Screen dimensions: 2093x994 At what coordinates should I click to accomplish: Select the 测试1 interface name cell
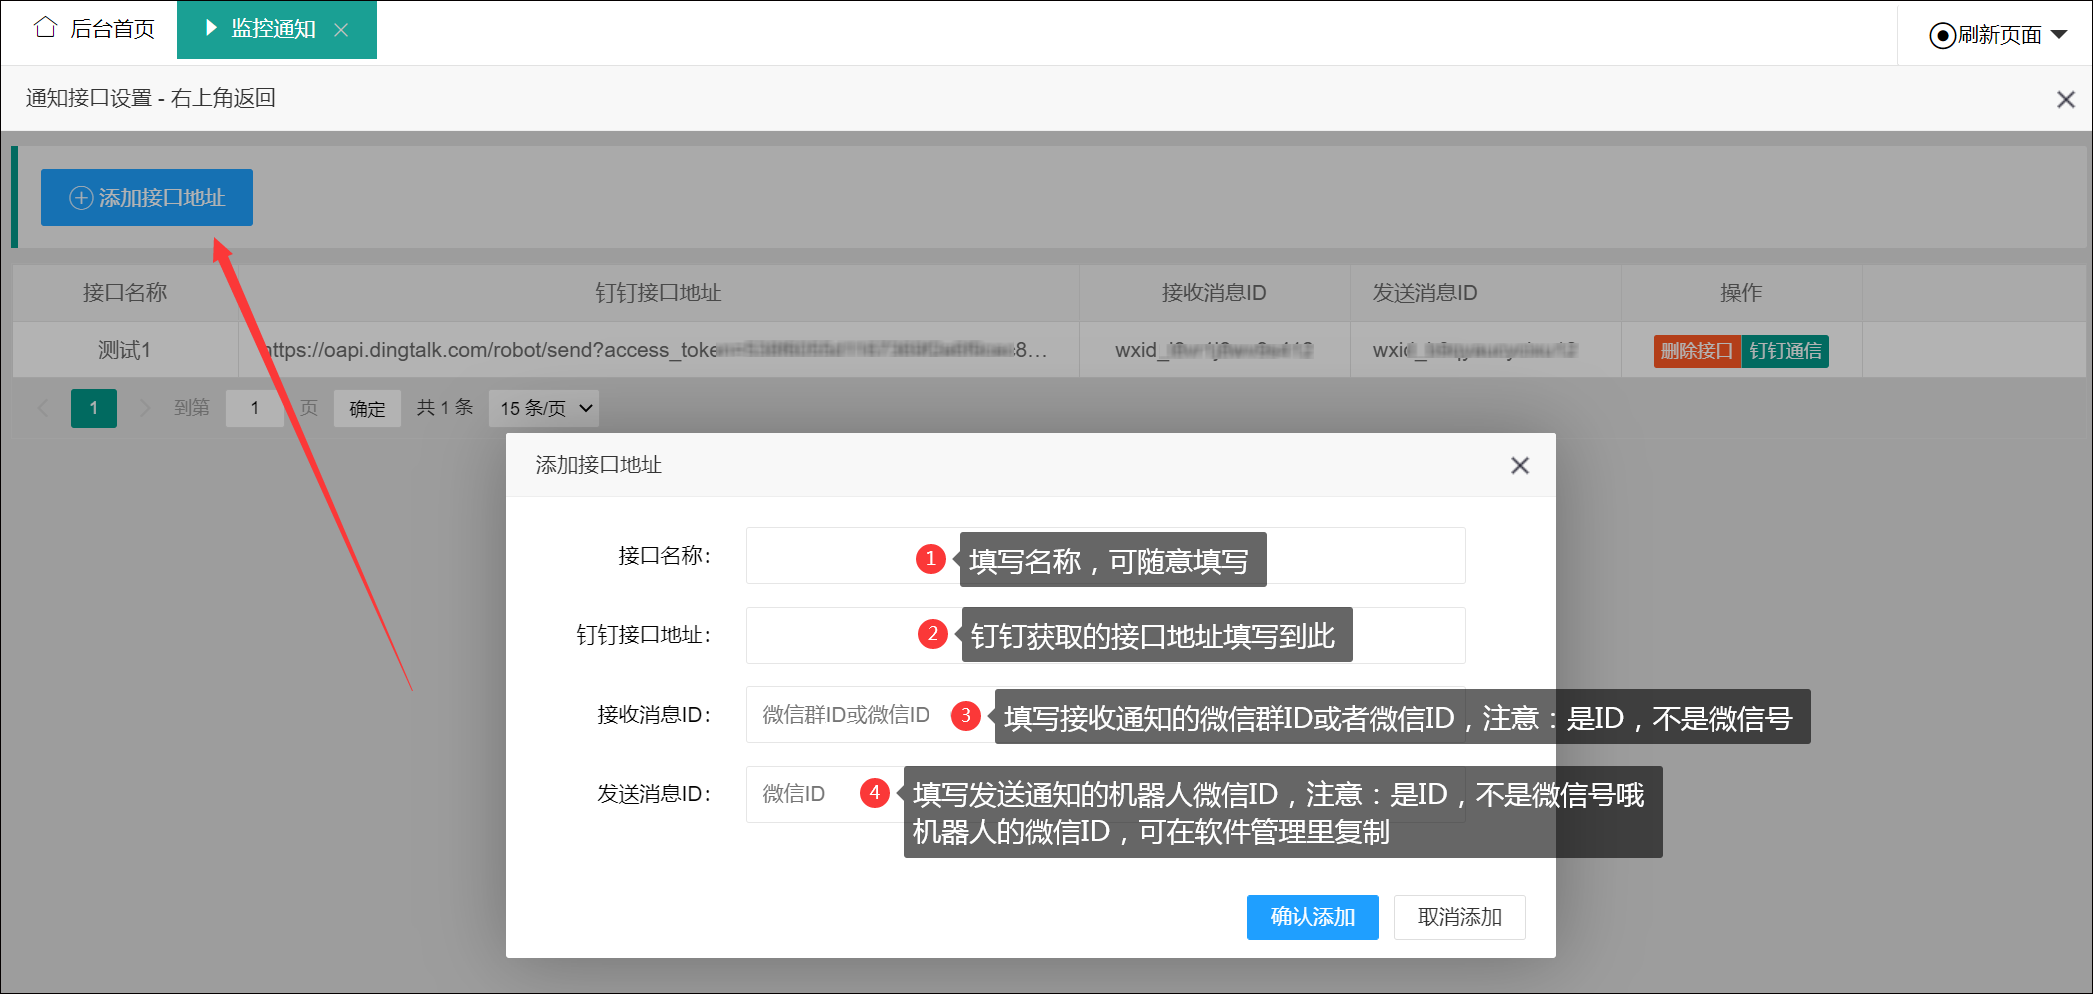(125, 350)
